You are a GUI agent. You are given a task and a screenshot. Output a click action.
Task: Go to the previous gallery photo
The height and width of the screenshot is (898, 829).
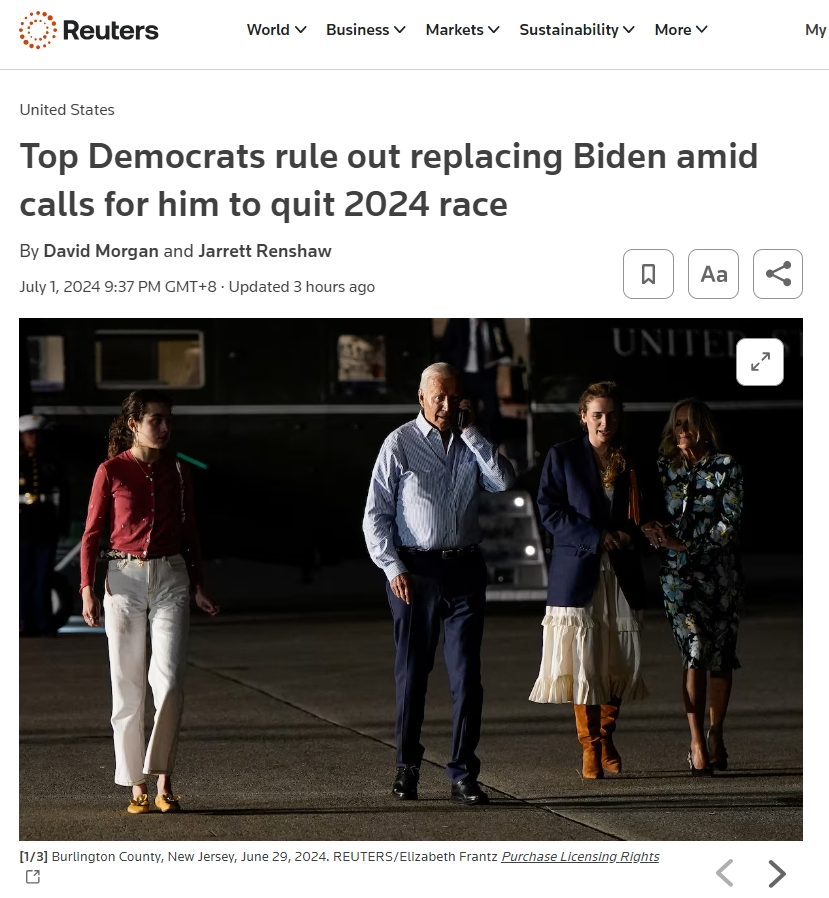[x=725, y=873]
